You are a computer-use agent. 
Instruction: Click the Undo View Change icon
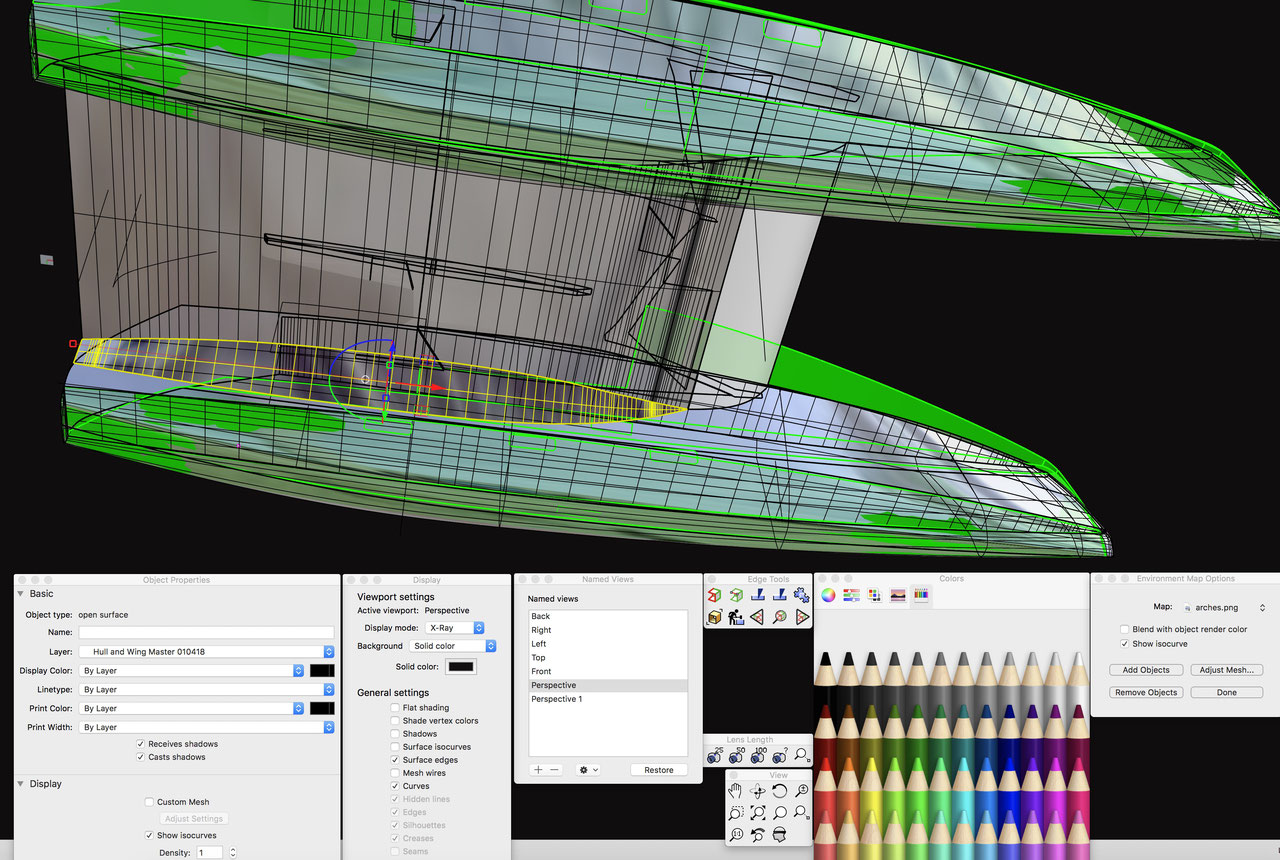(758, 834)
